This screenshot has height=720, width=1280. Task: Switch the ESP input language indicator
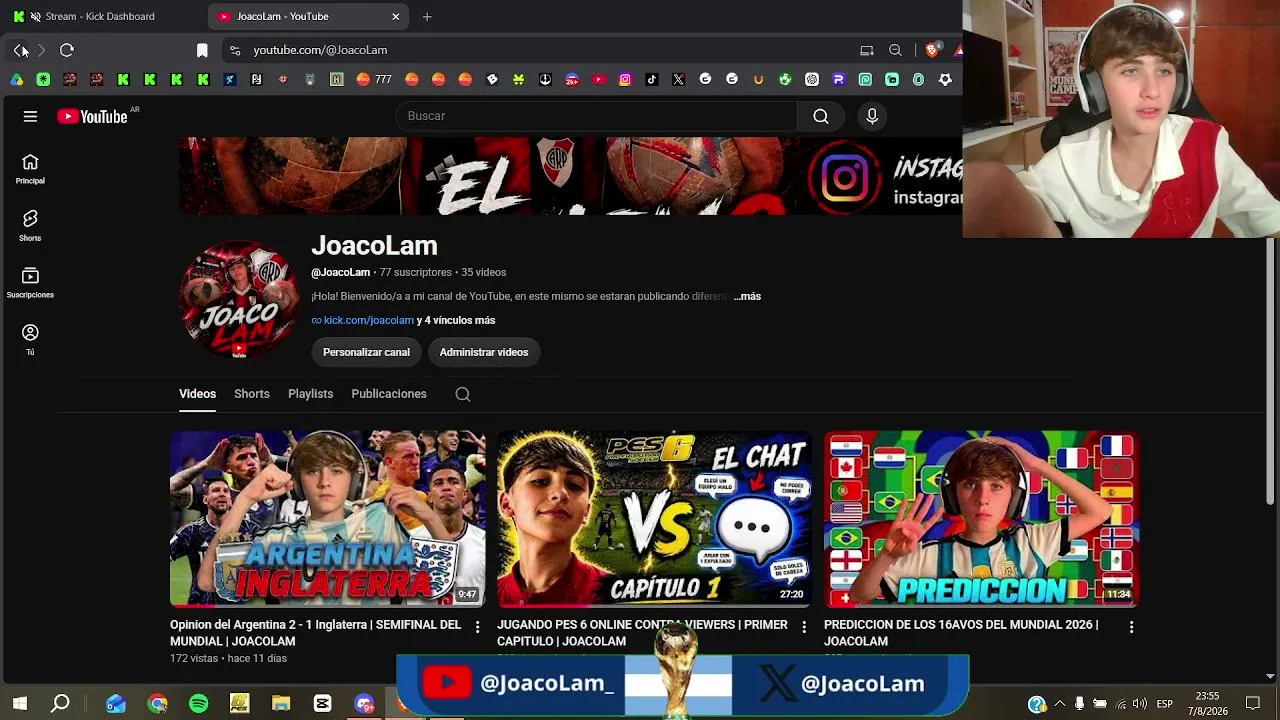[x=1165, y=704]
